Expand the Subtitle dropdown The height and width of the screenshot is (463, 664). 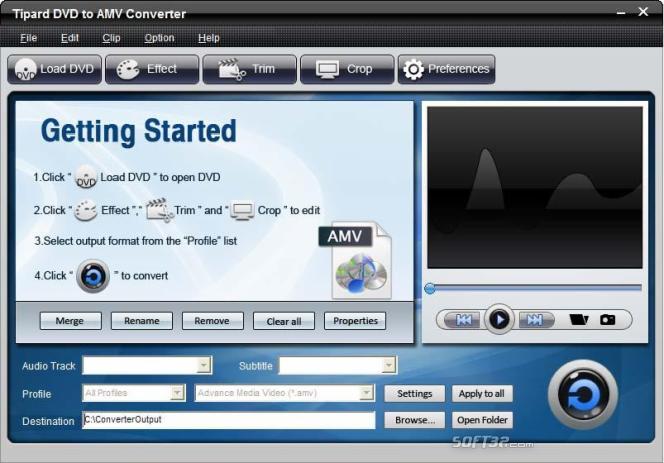tap(388, 365)
